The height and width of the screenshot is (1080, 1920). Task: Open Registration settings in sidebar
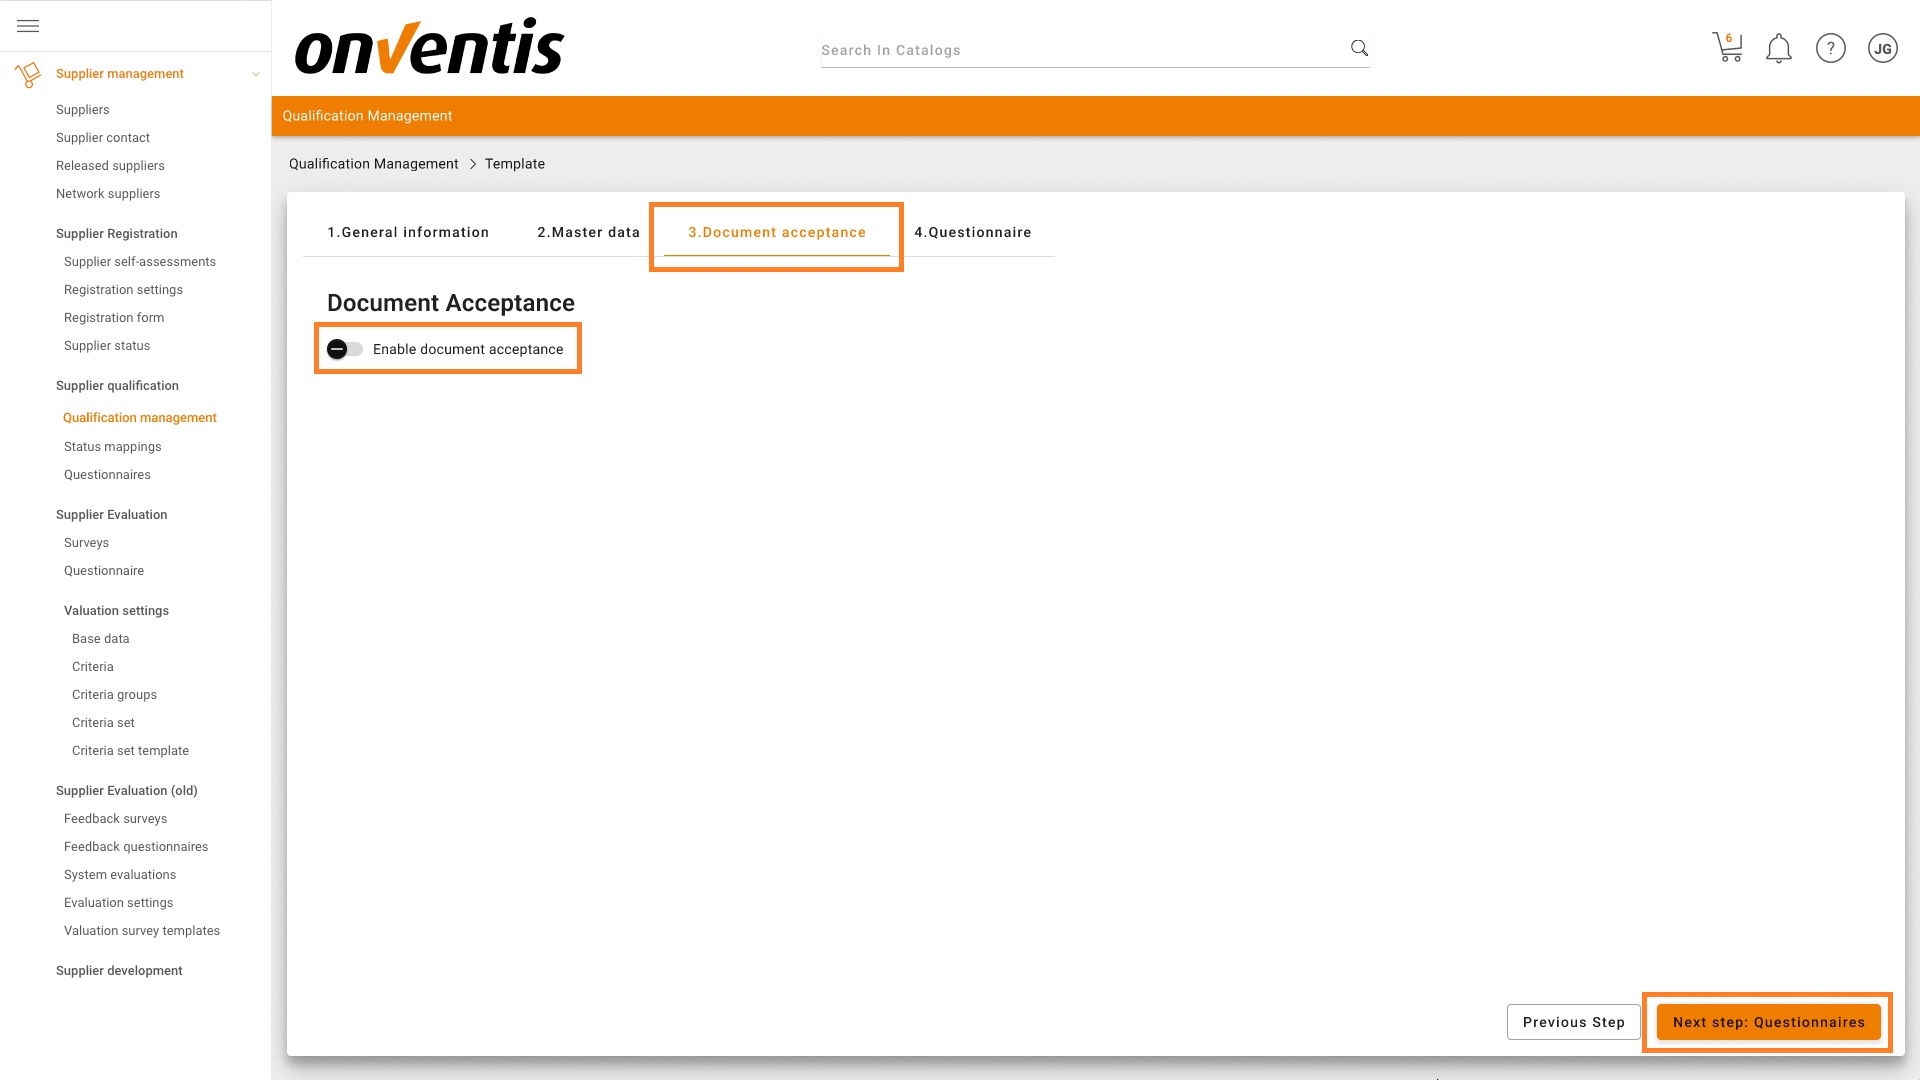point(123,290)
